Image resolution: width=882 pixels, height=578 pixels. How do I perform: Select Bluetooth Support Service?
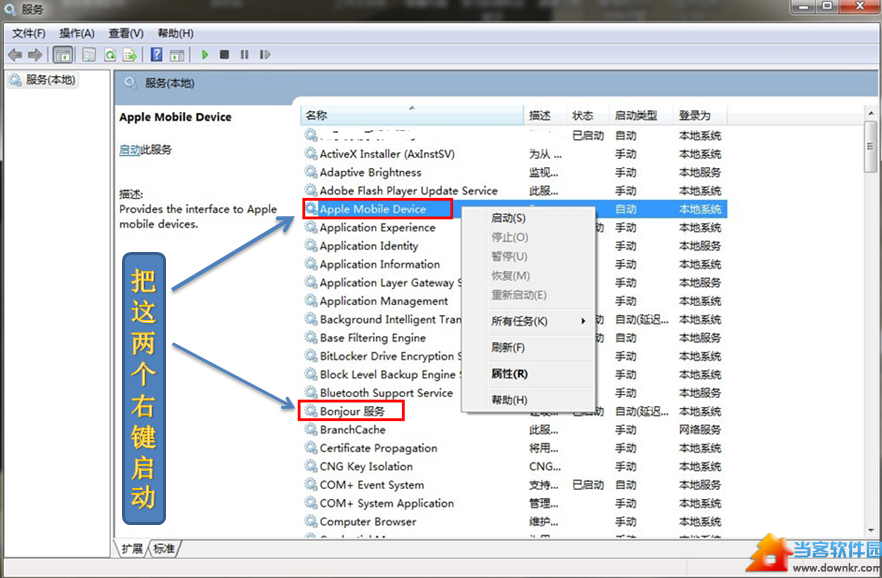click(x=386, y=393)
